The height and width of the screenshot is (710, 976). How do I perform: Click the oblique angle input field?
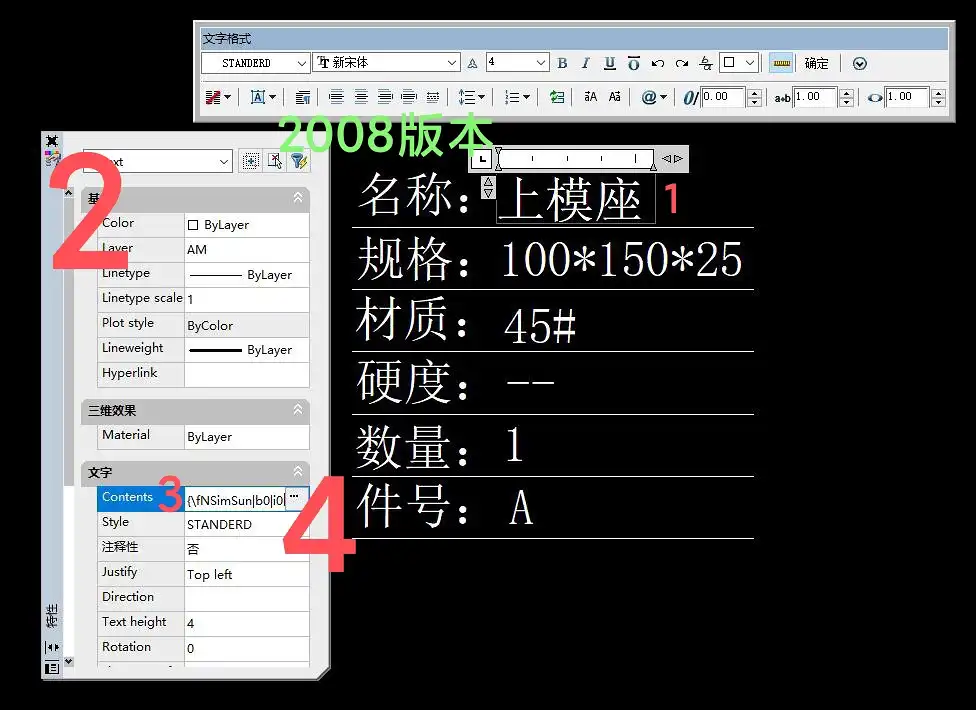coord(720,97)
